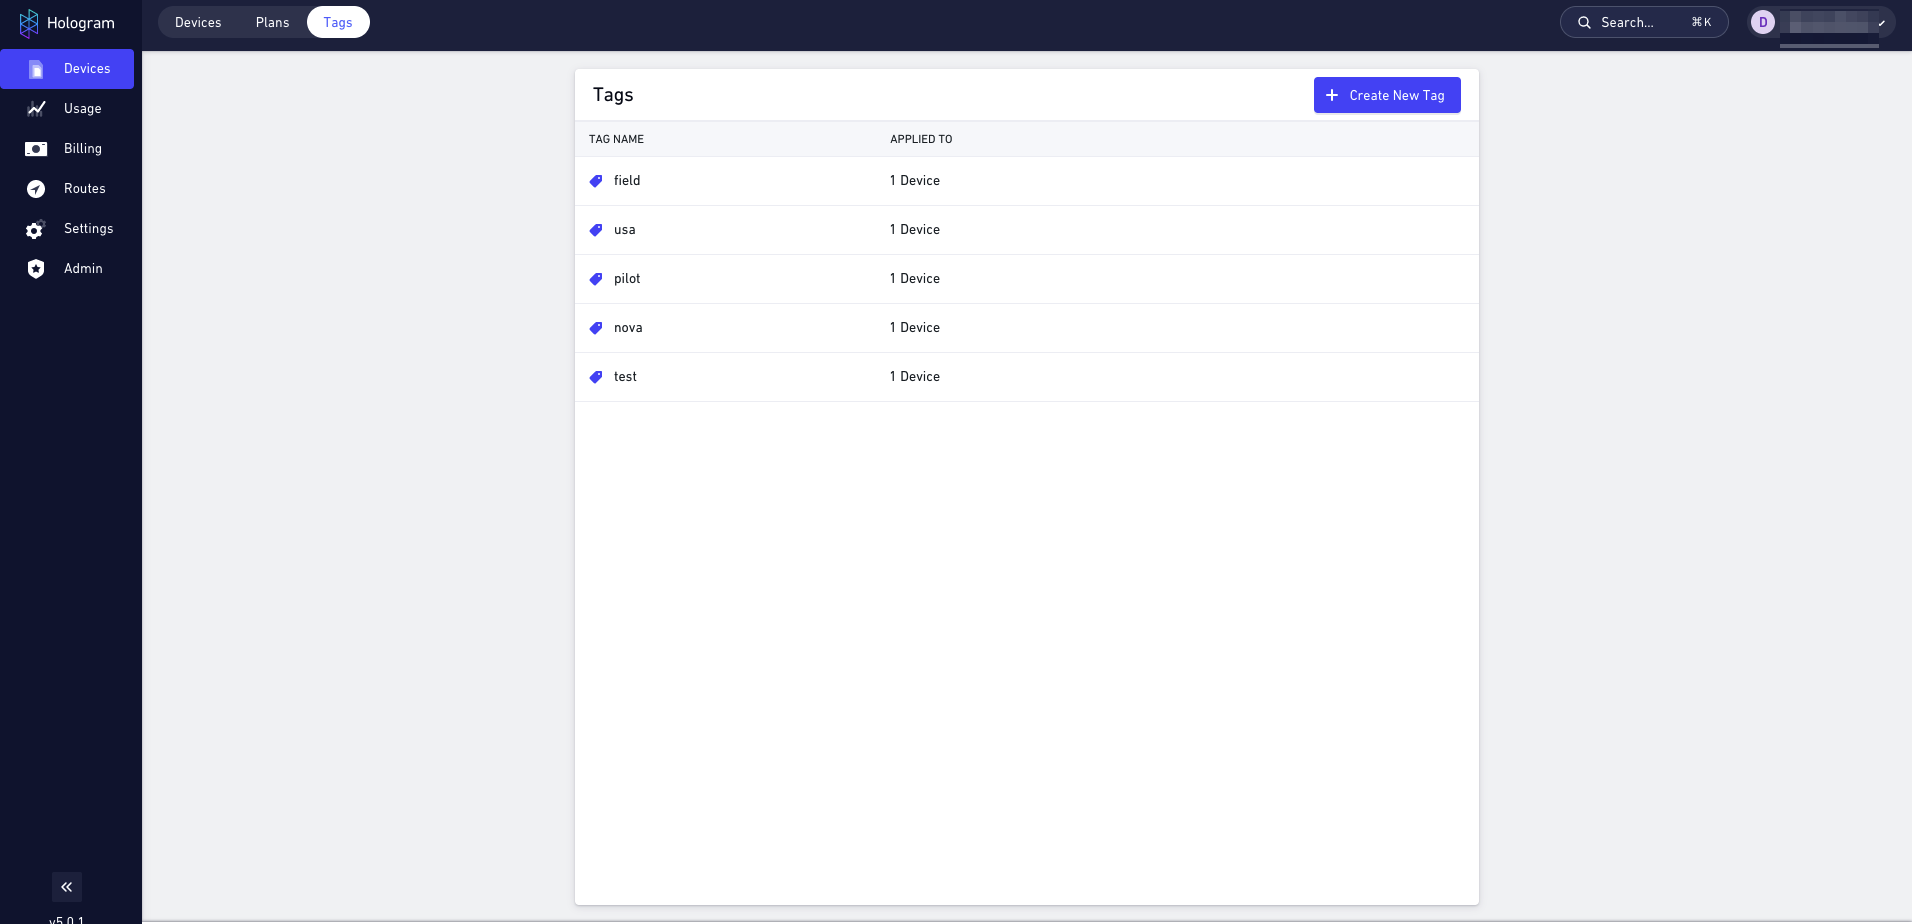Click the search magnifier icon
The width and height of the screenshot is (1912, 924).
click(1584, 22)
